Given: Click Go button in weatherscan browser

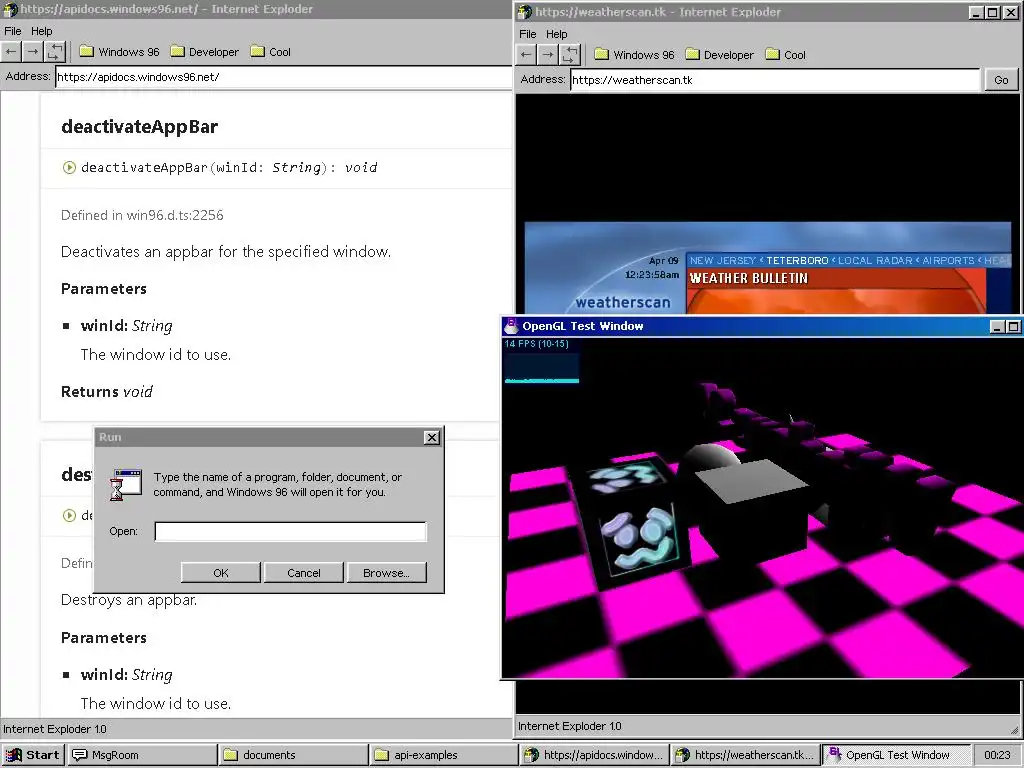Looking at the screenshot, I should pyautogui.click(x=1001, y=80).
